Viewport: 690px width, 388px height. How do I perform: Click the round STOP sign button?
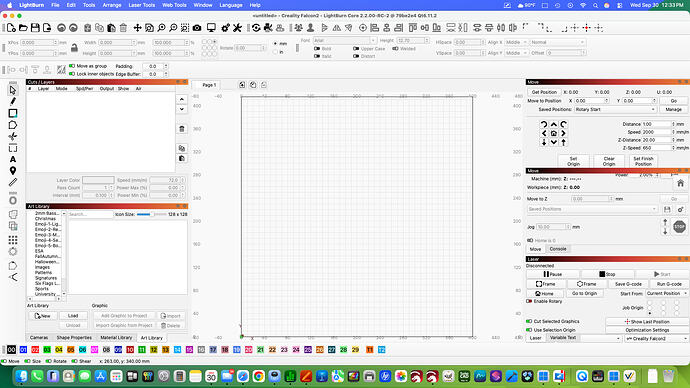pos(679,227)
